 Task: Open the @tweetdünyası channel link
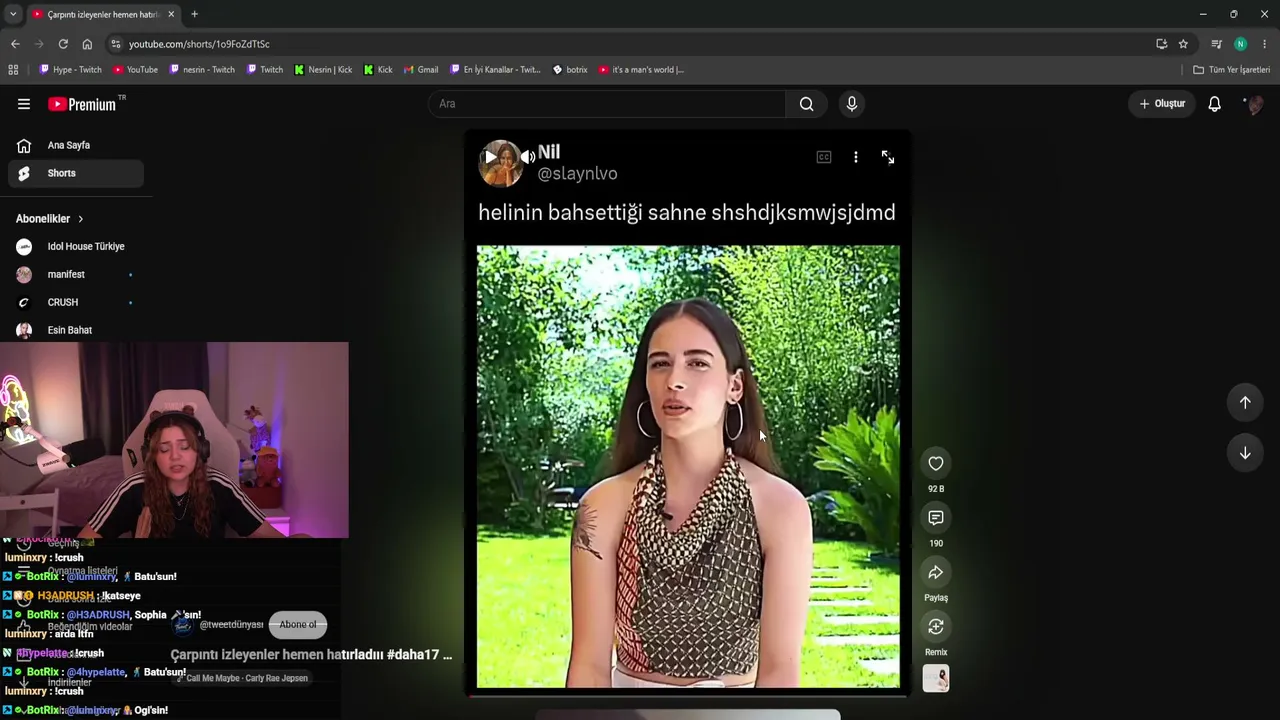click(x=231, y=625)
